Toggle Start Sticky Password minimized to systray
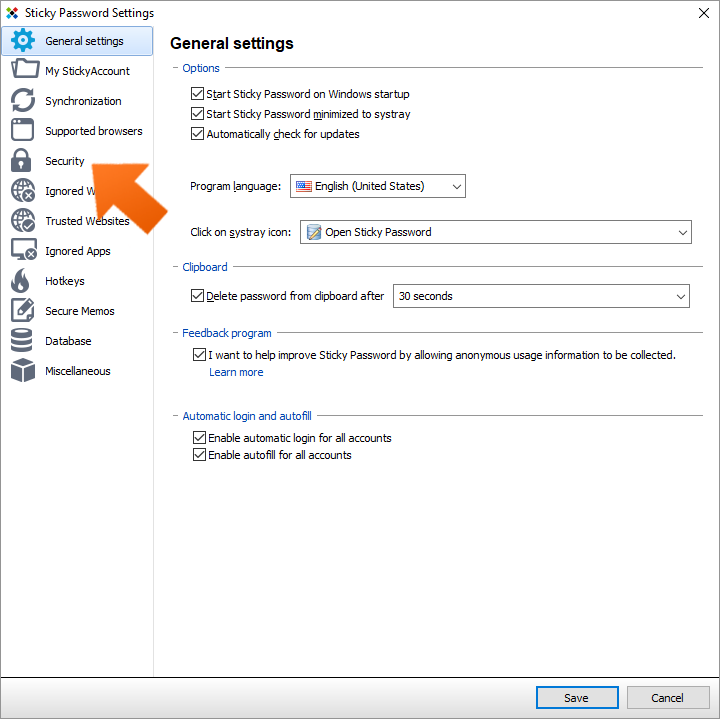720x719 pixels. pyautogui.click(x=197, y=113)
